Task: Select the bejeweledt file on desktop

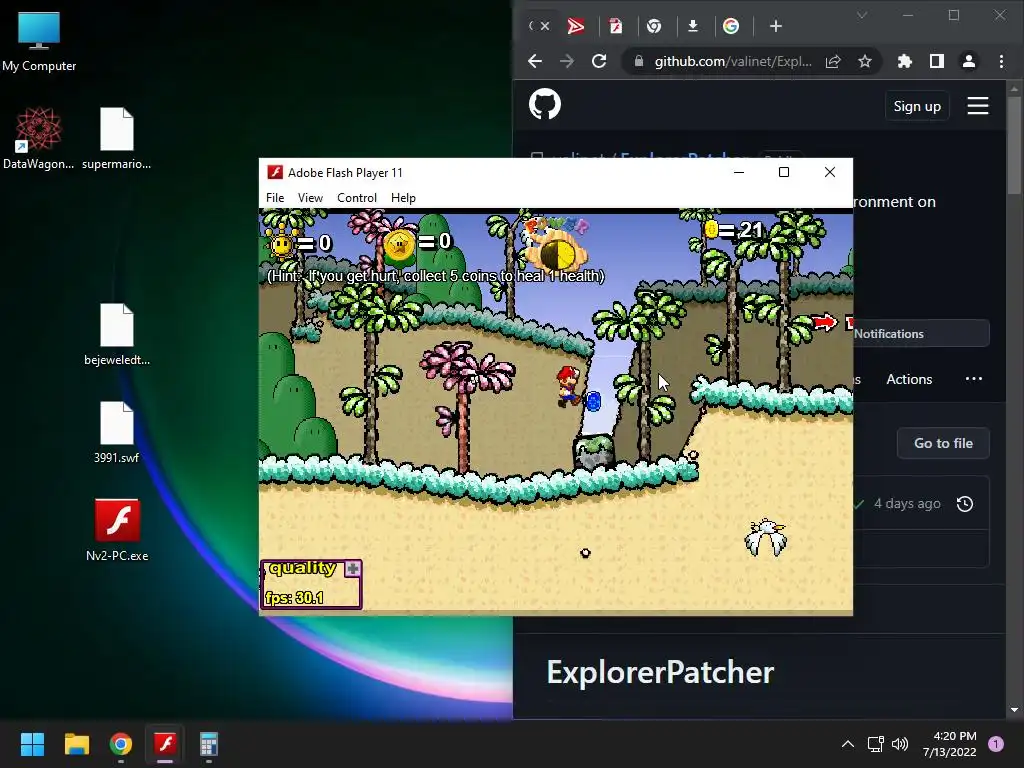Action: point(116,335)
